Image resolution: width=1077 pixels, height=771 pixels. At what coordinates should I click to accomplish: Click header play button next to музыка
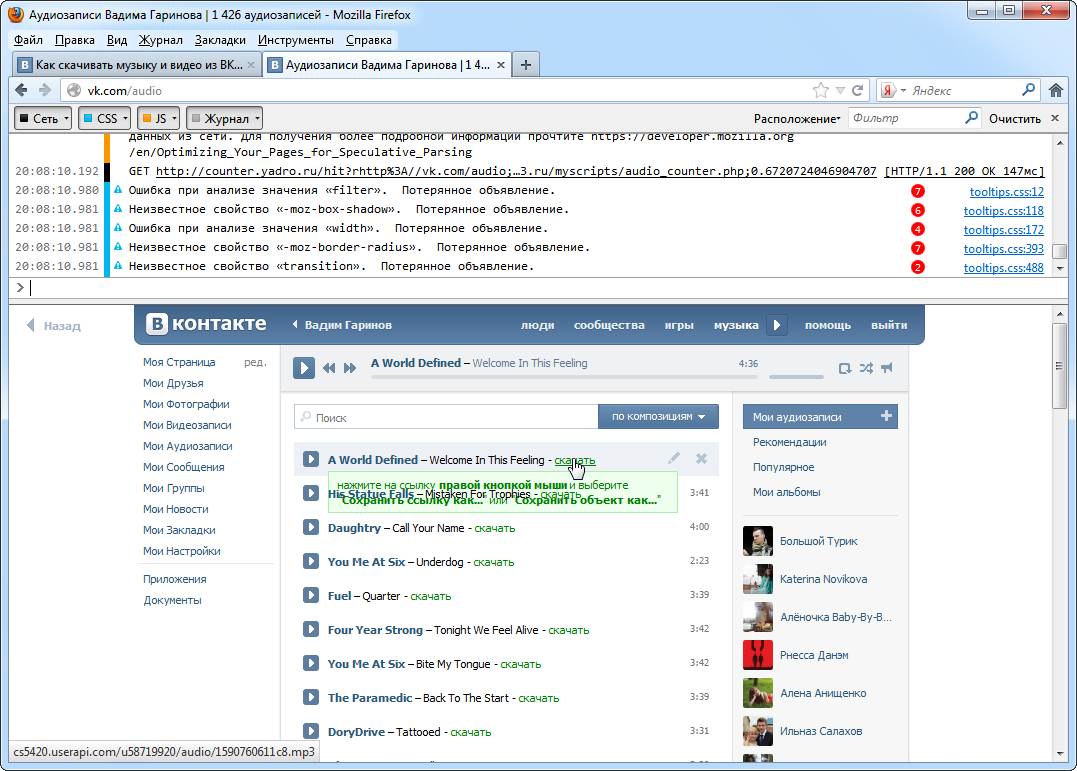coord(777,325)
